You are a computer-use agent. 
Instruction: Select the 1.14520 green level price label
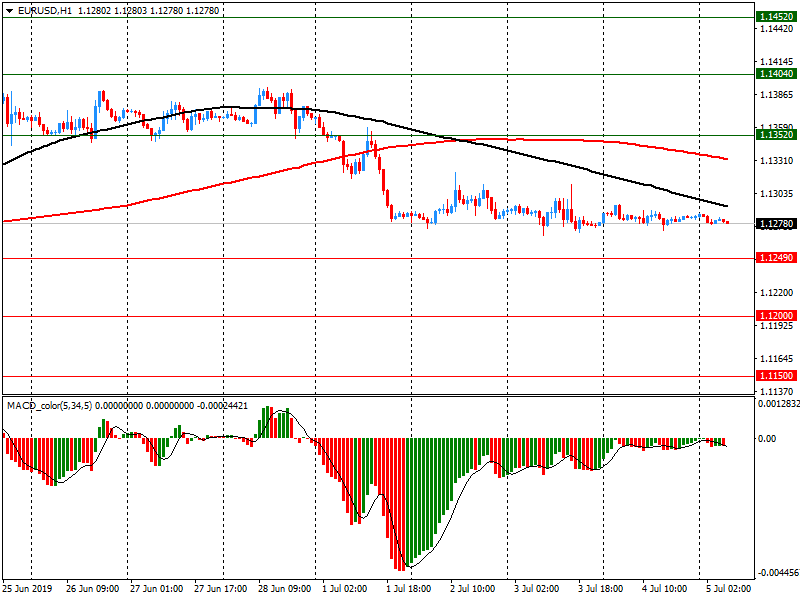tap(777, 17)
